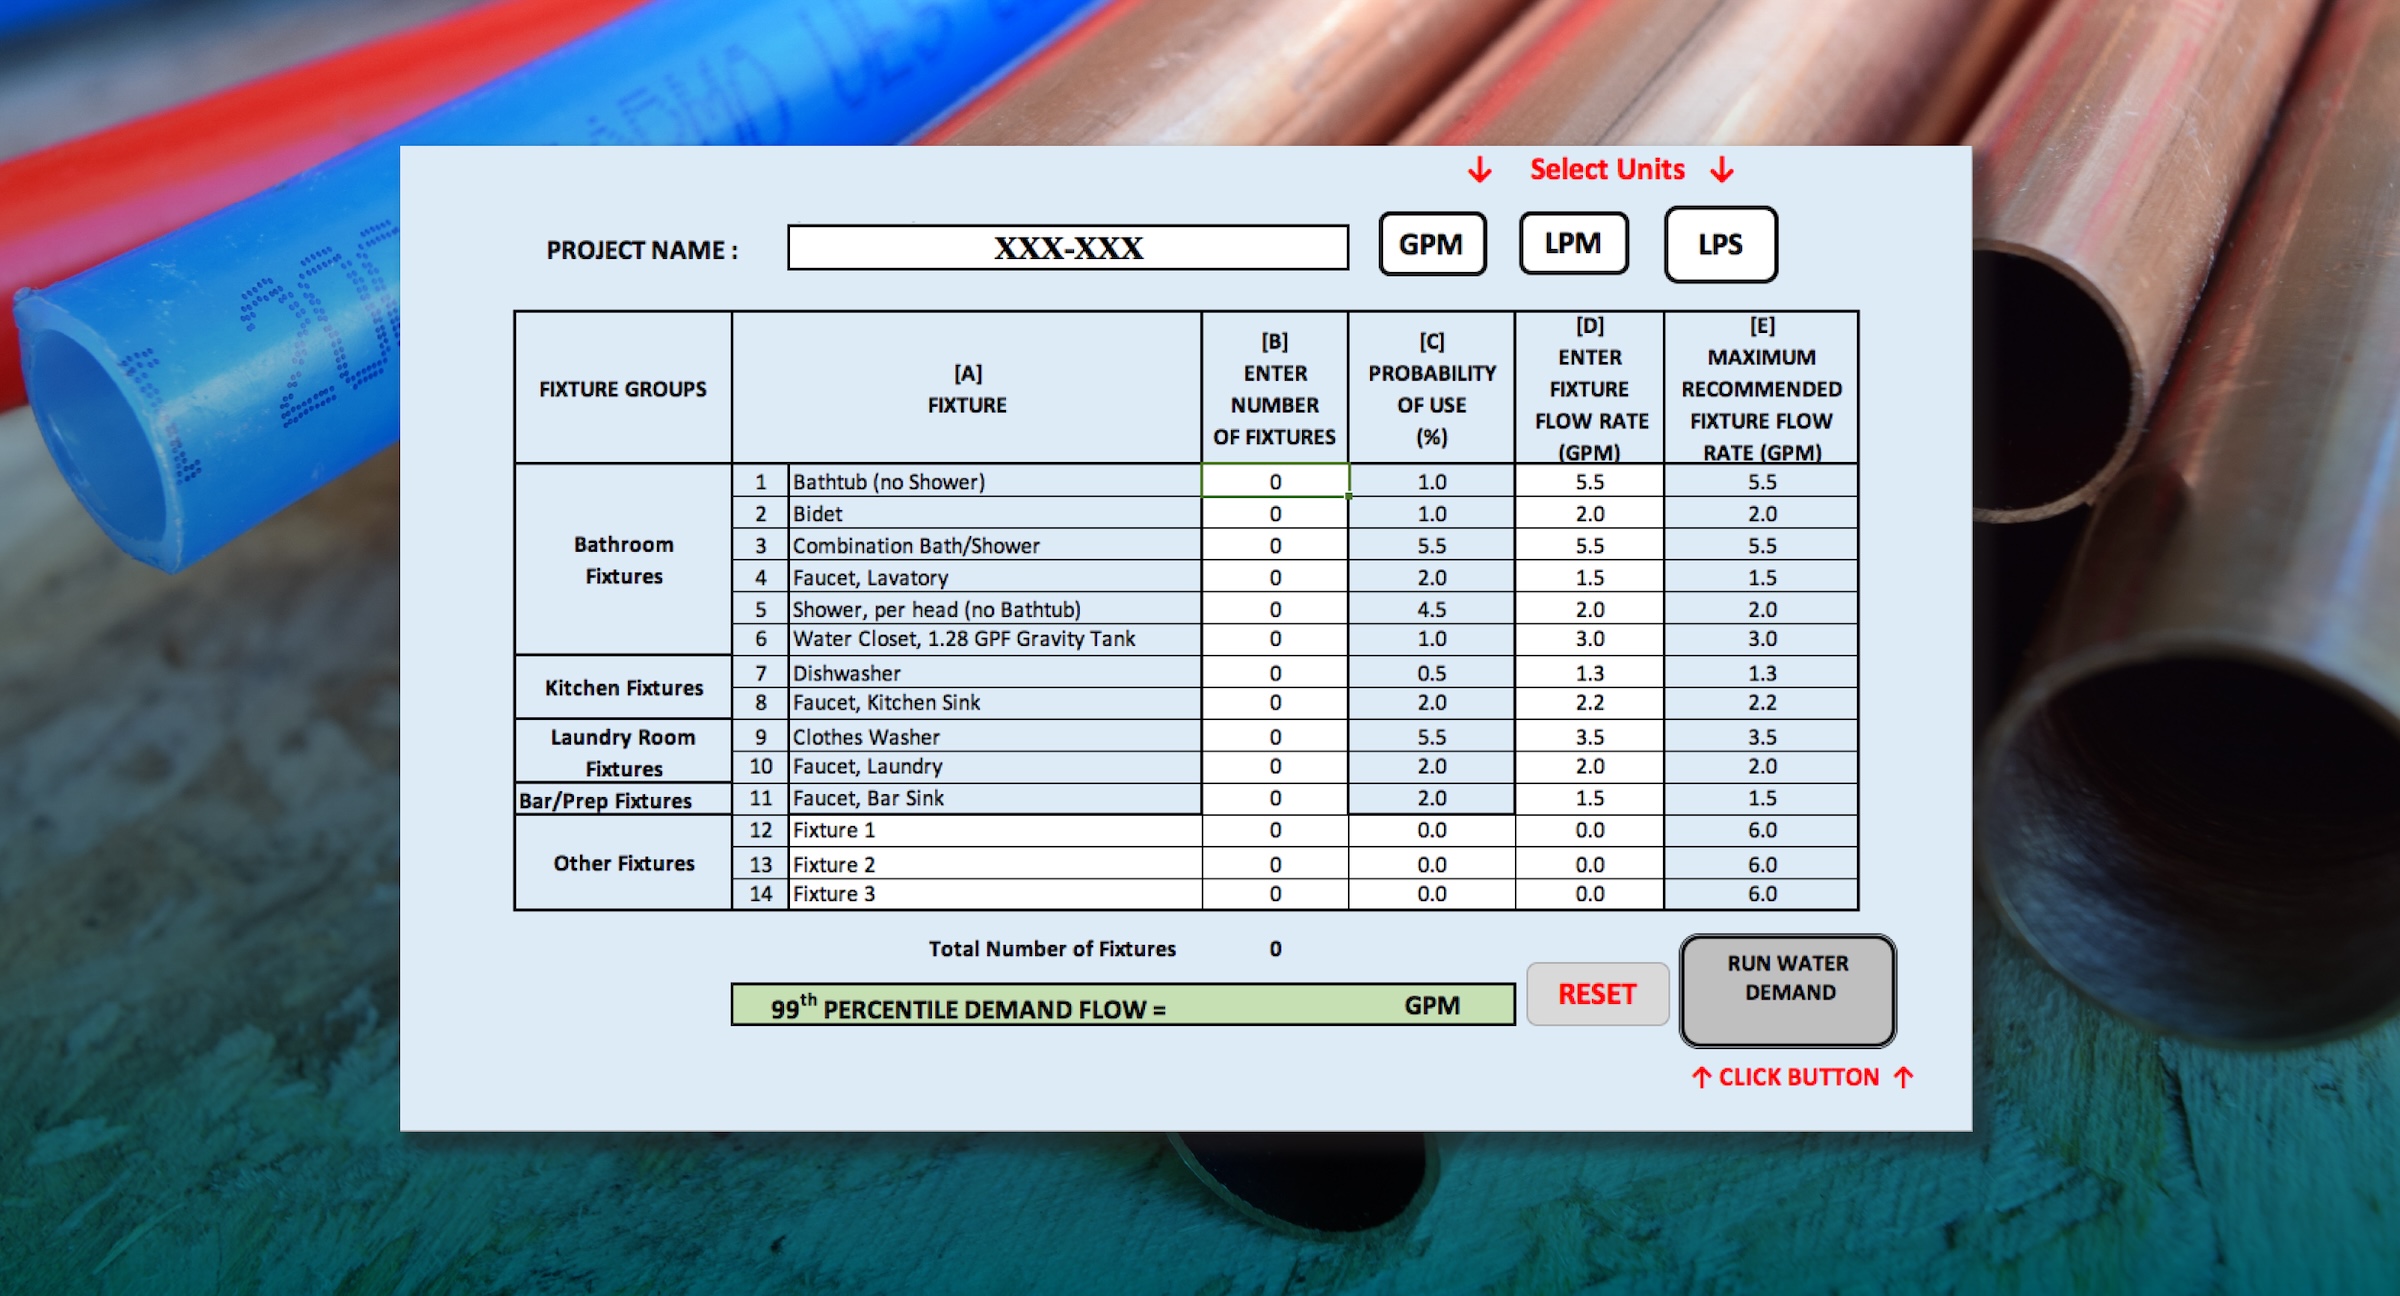Click the PROJECT NAME input field

tap(1068, 245)
